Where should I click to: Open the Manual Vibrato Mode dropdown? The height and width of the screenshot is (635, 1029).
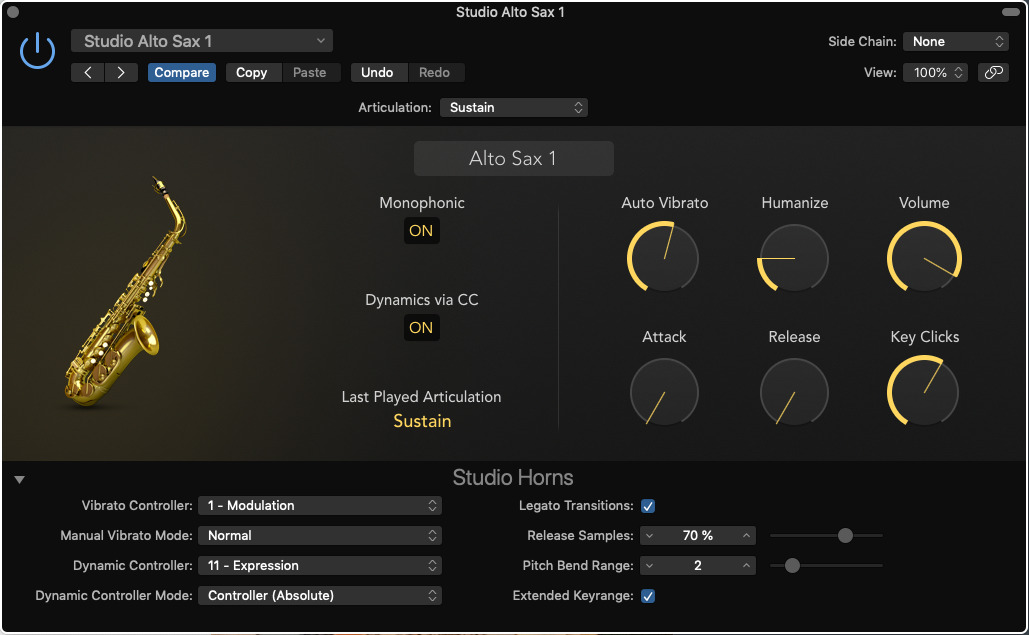320,535
